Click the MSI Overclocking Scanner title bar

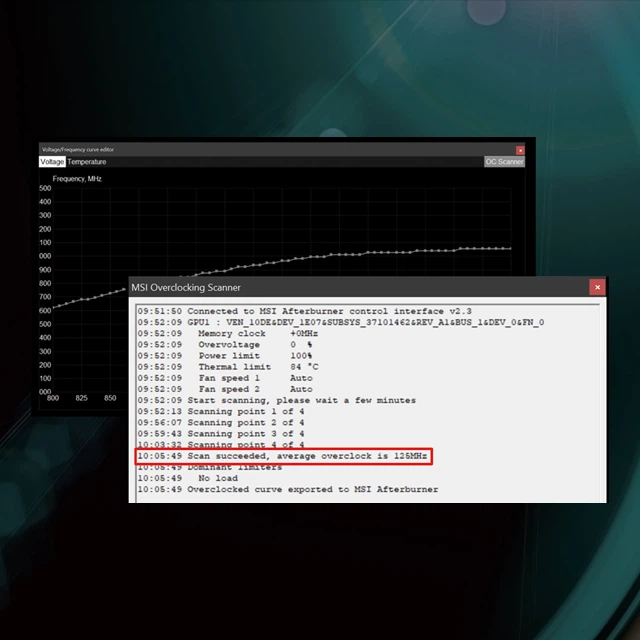click(359, 287)
